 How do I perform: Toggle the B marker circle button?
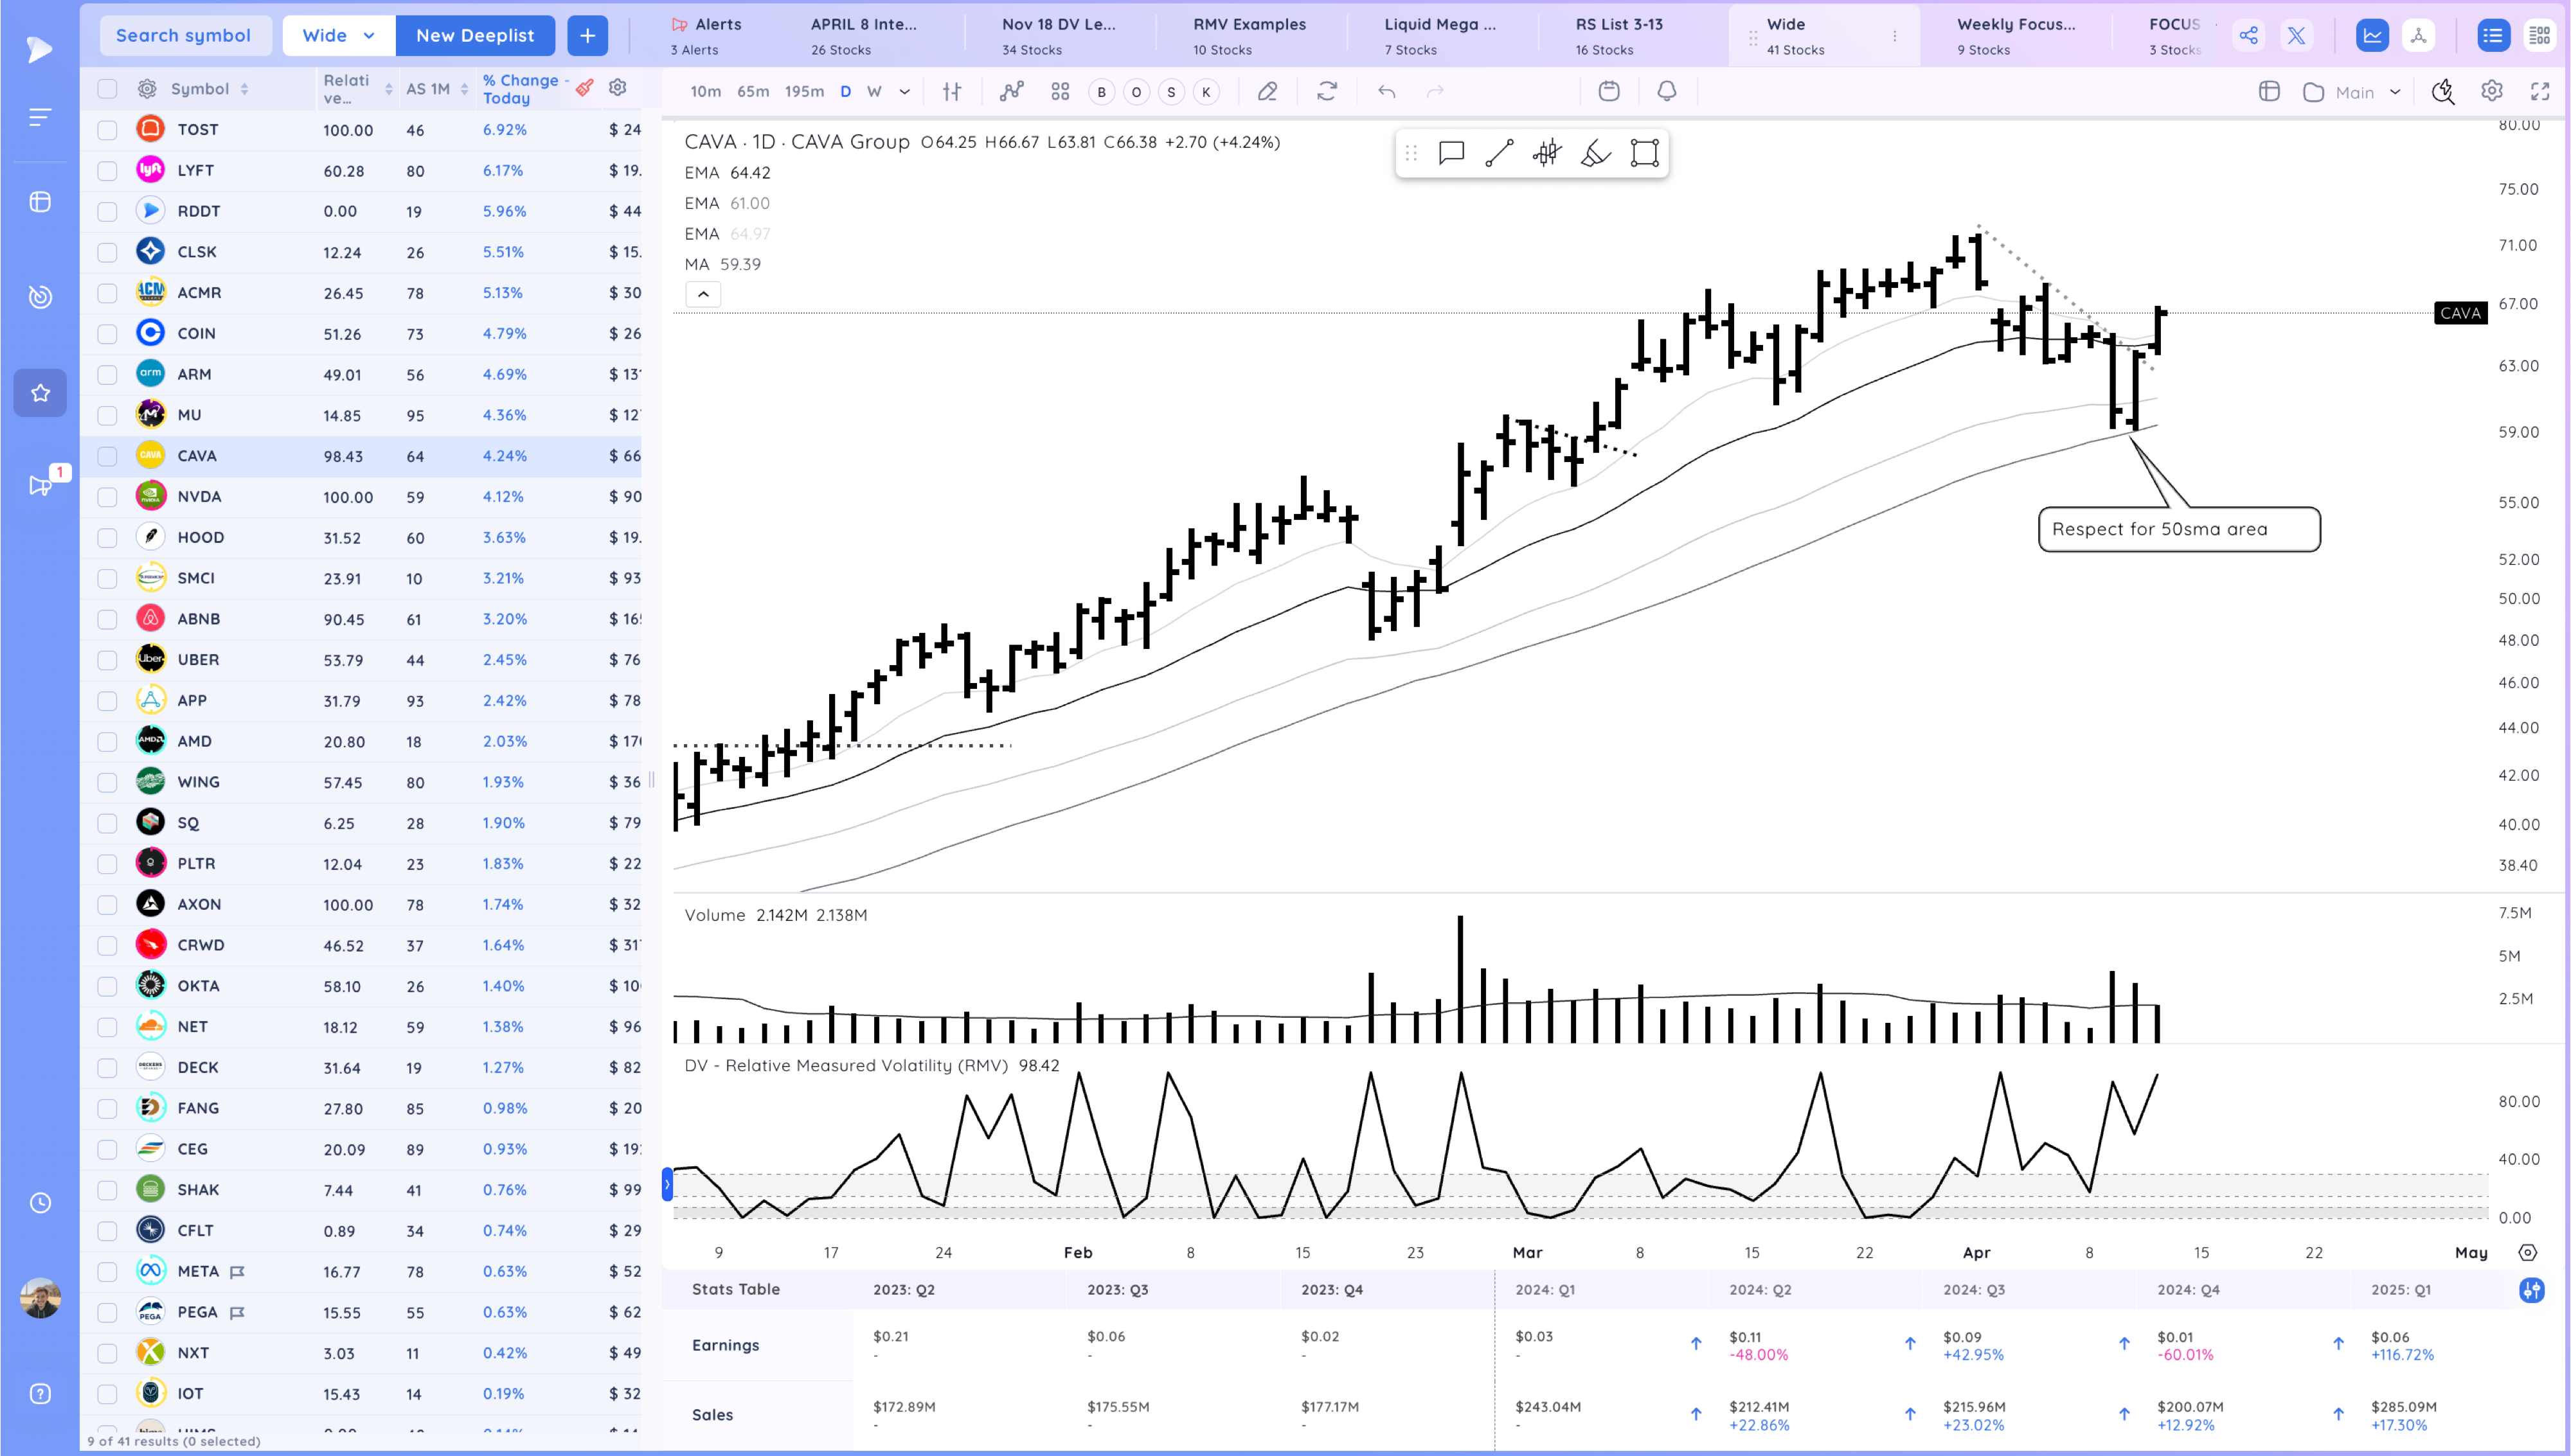coord(1101,92)
